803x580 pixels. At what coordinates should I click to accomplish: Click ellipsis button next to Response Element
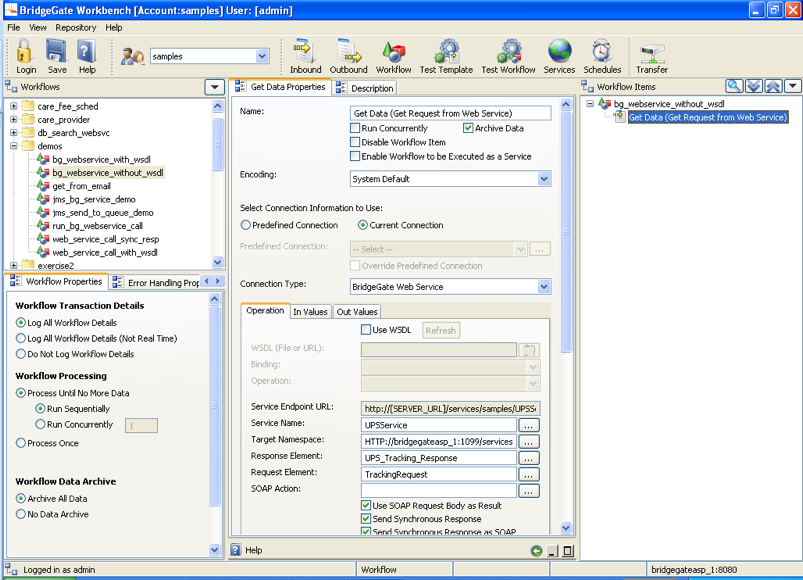click(529, 458)
